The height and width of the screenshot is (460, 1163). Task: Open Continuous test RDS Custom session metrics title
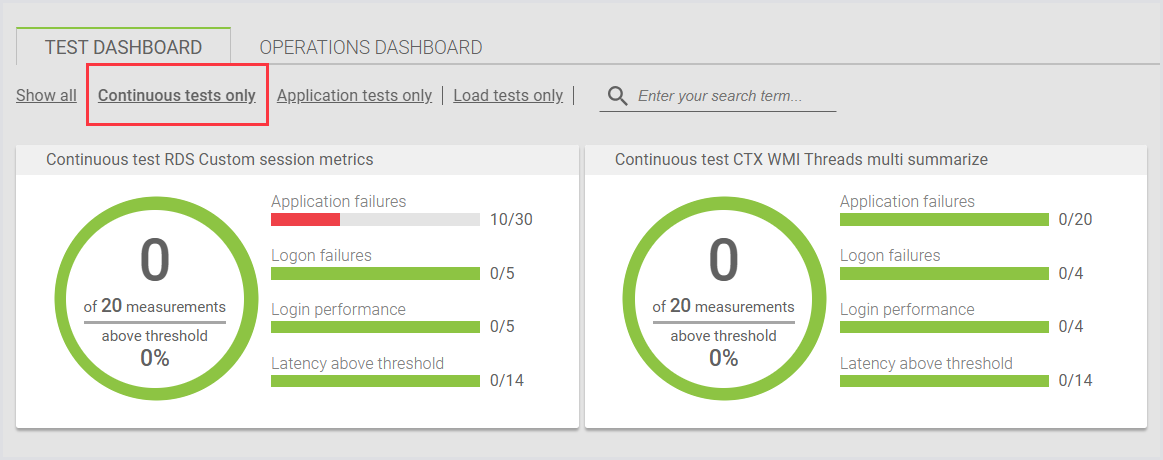tap(210, 159)
